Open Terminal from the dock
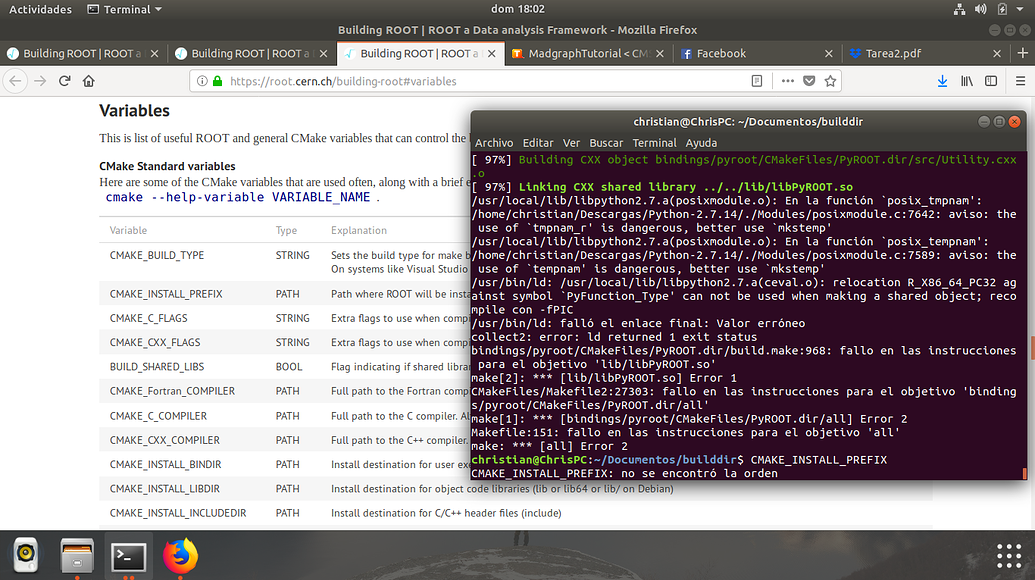This screenshot has height=580, width=1035. click(129, 556)
